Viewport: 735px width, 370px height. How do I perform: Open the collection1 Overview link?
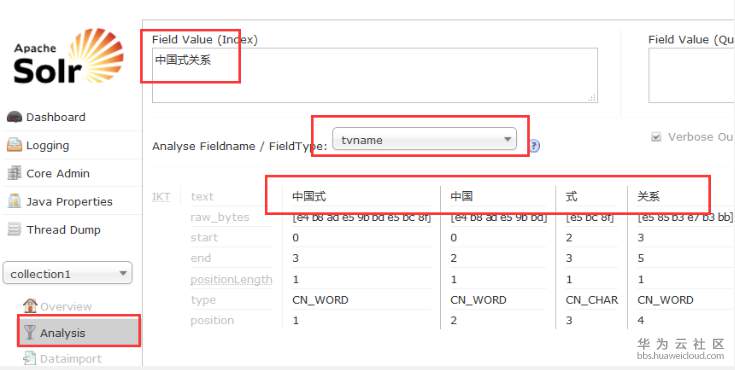coord(66,306)
